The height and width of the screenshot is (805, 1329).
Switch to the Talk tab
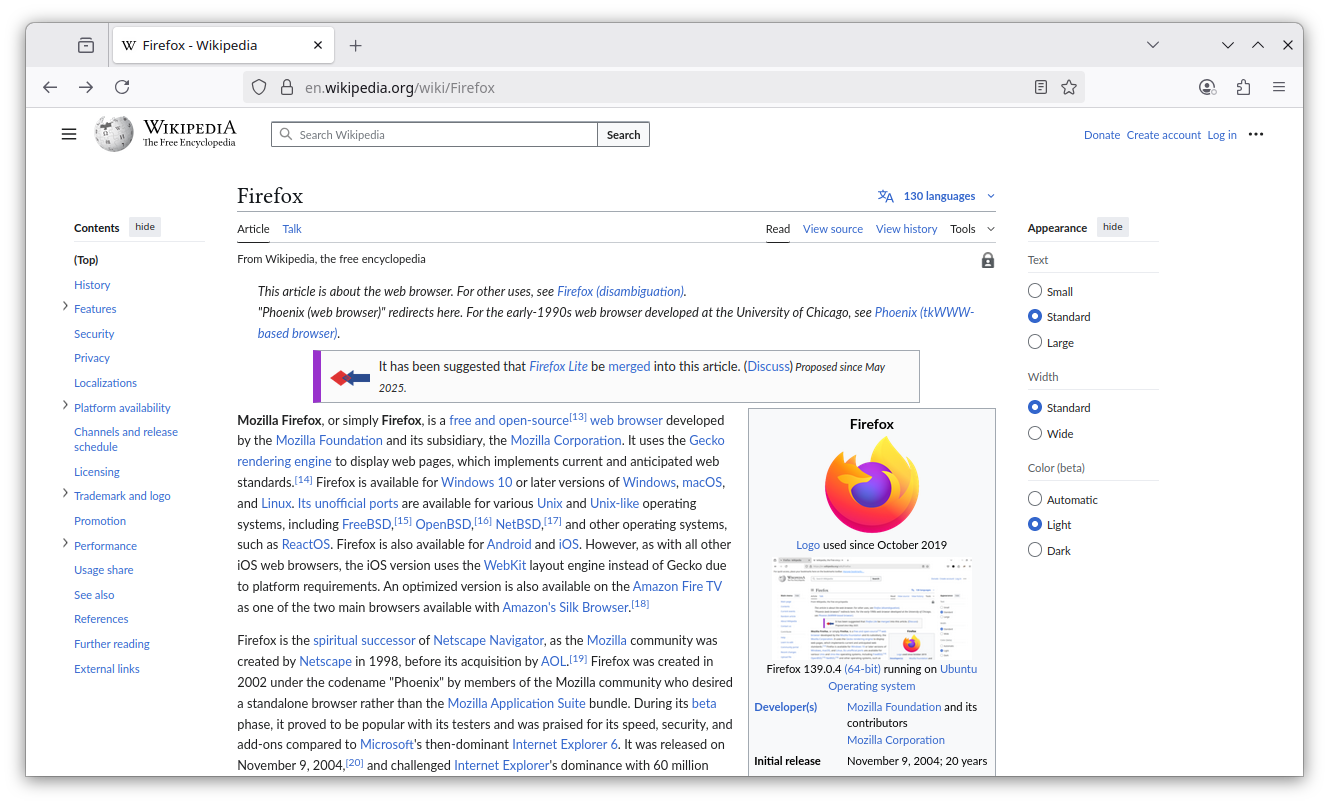(x=292, y=229)
